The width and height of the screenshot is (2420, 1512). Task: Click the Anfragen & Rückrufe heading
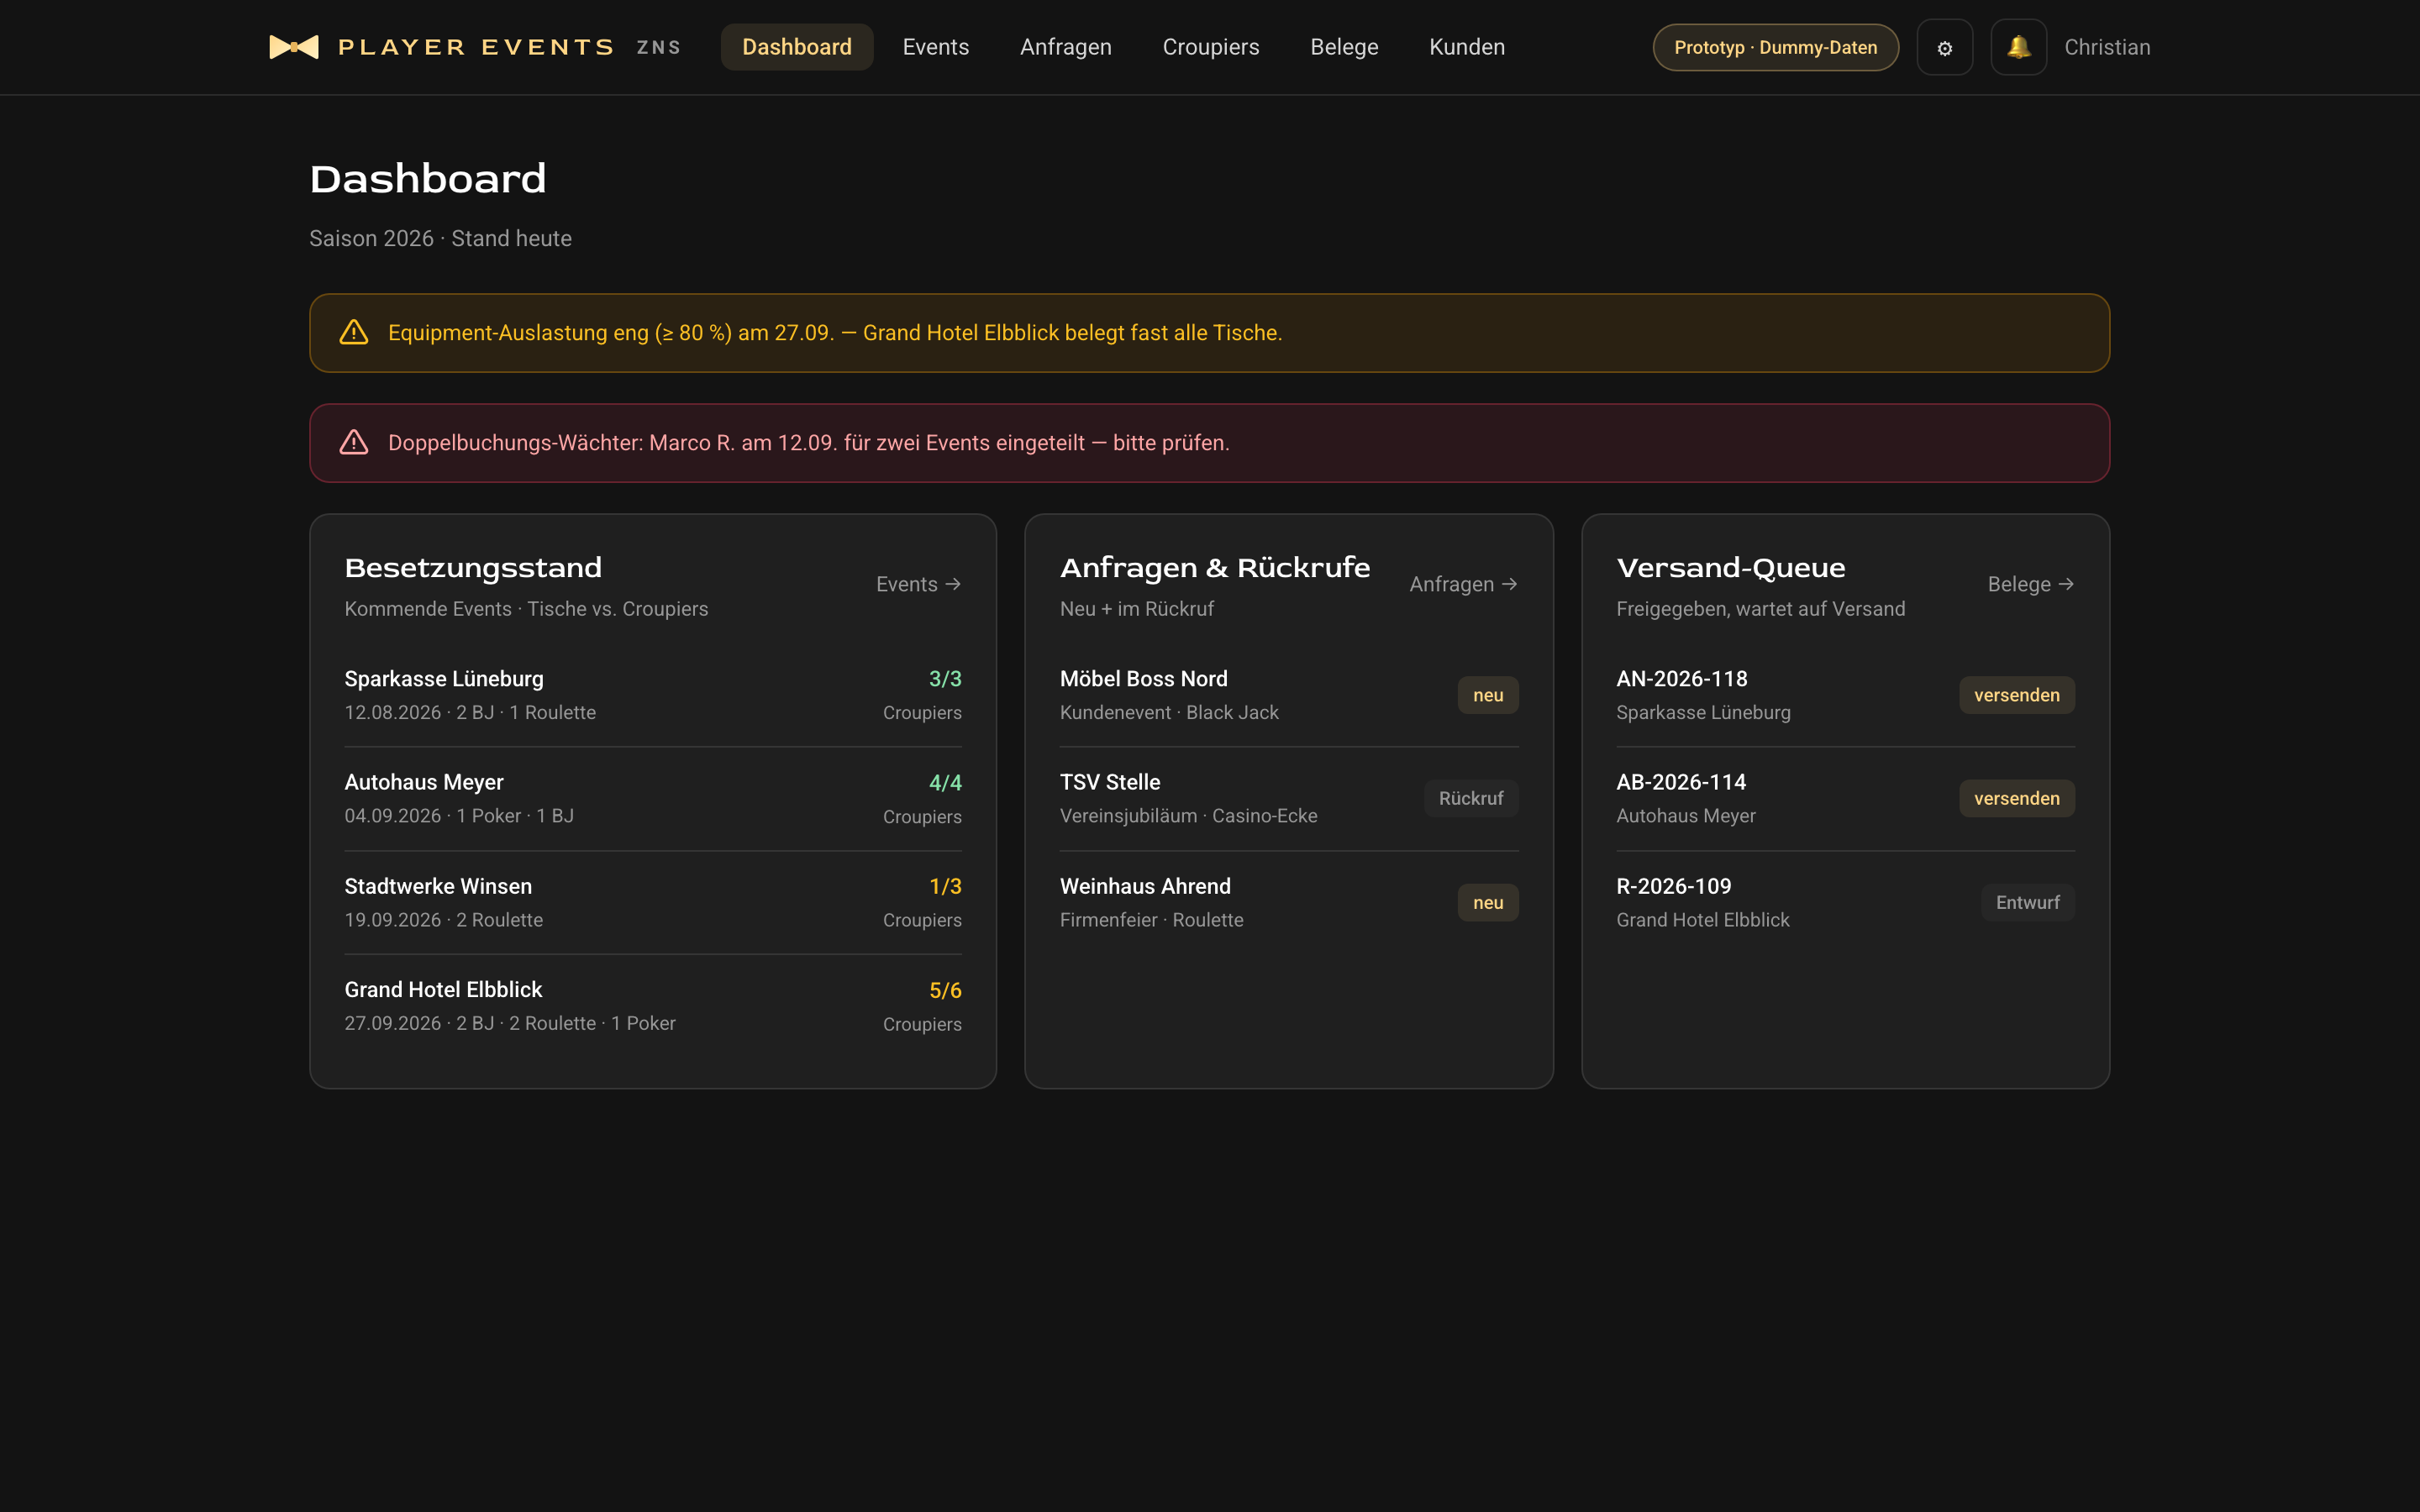1214,568
